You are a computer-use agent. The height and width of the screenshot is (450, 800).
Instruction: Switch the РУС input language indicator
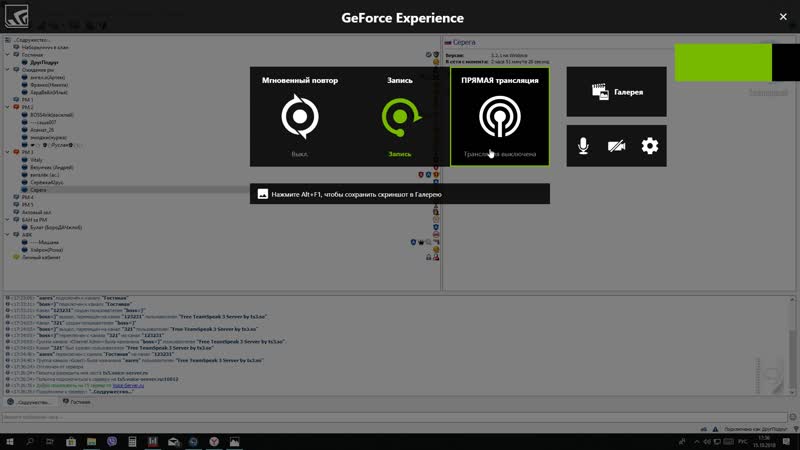tap(743, 441)
